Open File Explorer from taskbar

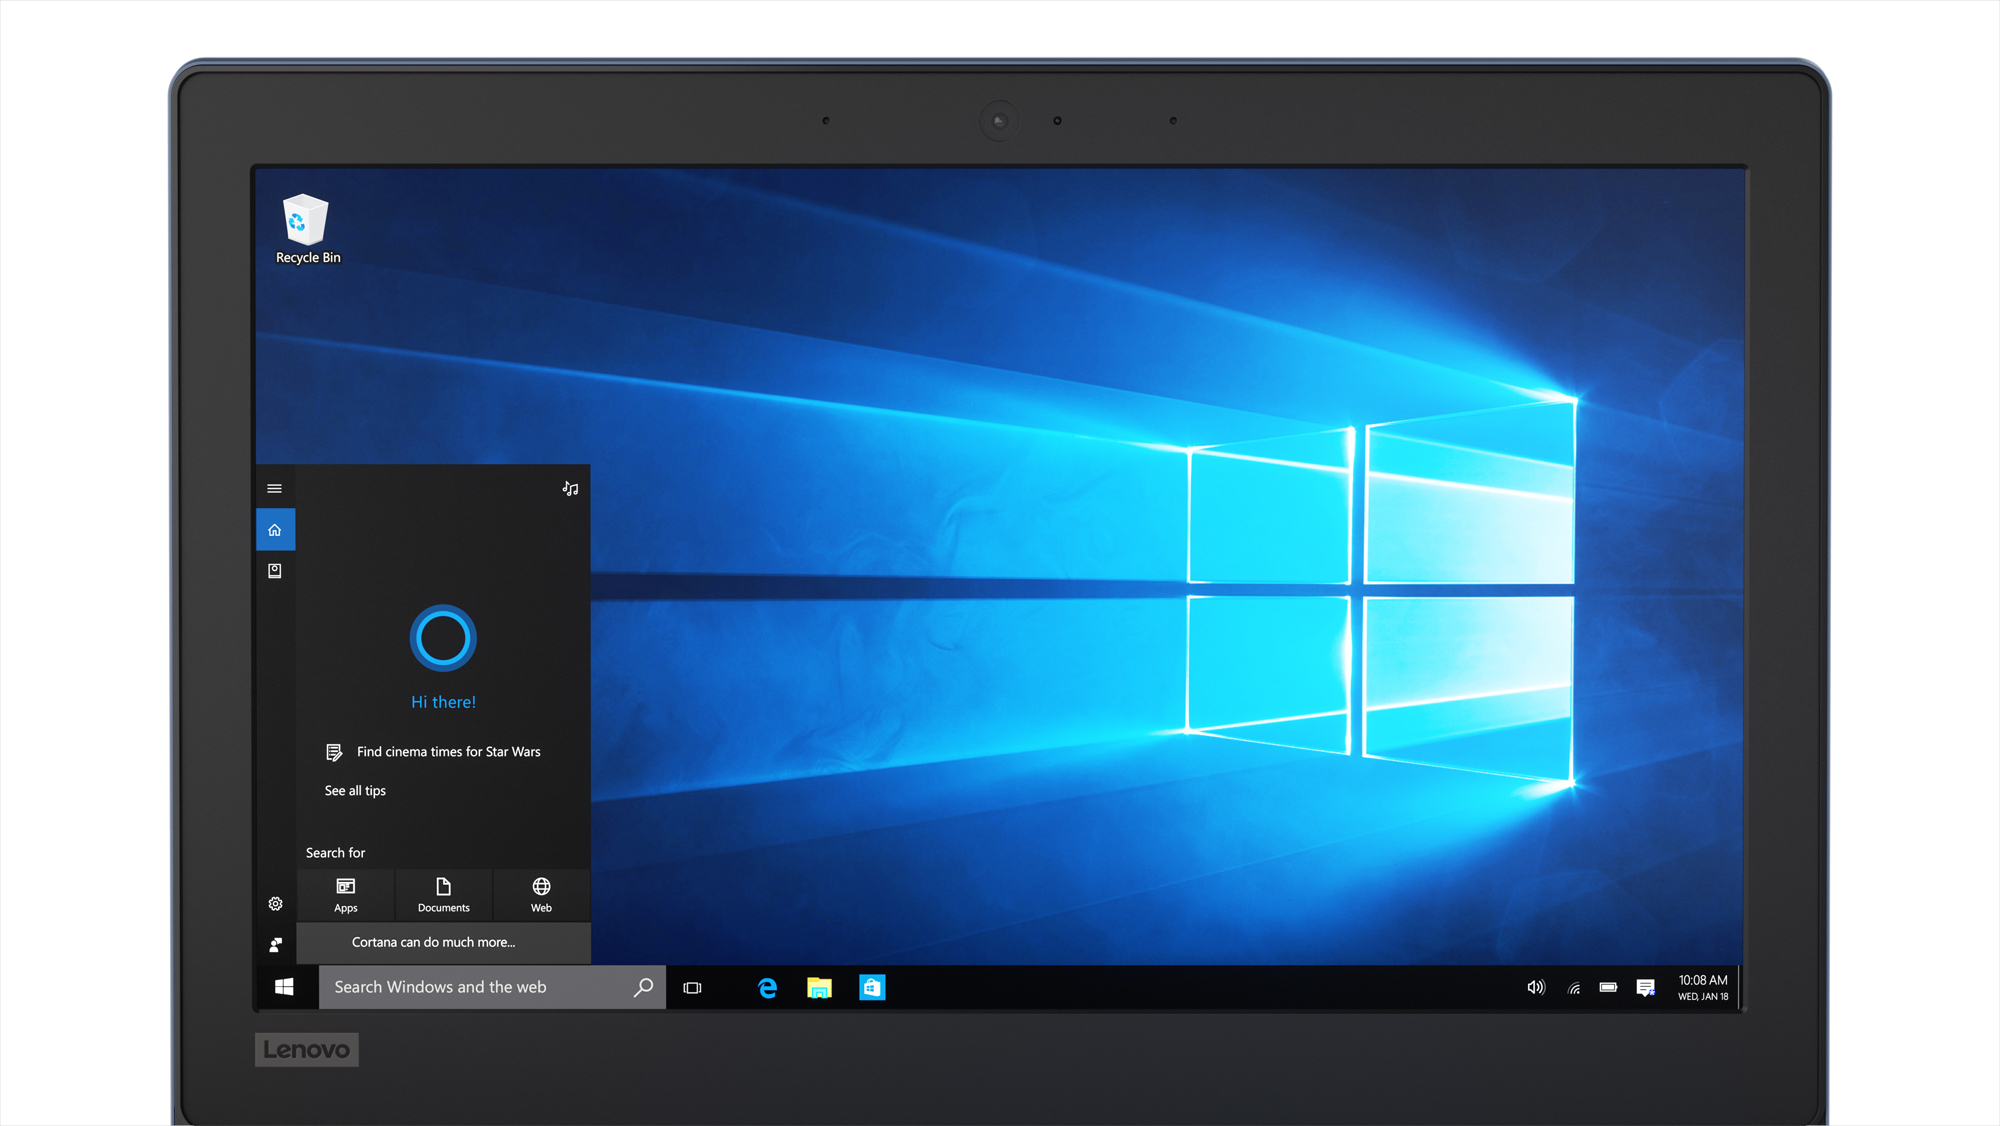click(x=819, y=988)
